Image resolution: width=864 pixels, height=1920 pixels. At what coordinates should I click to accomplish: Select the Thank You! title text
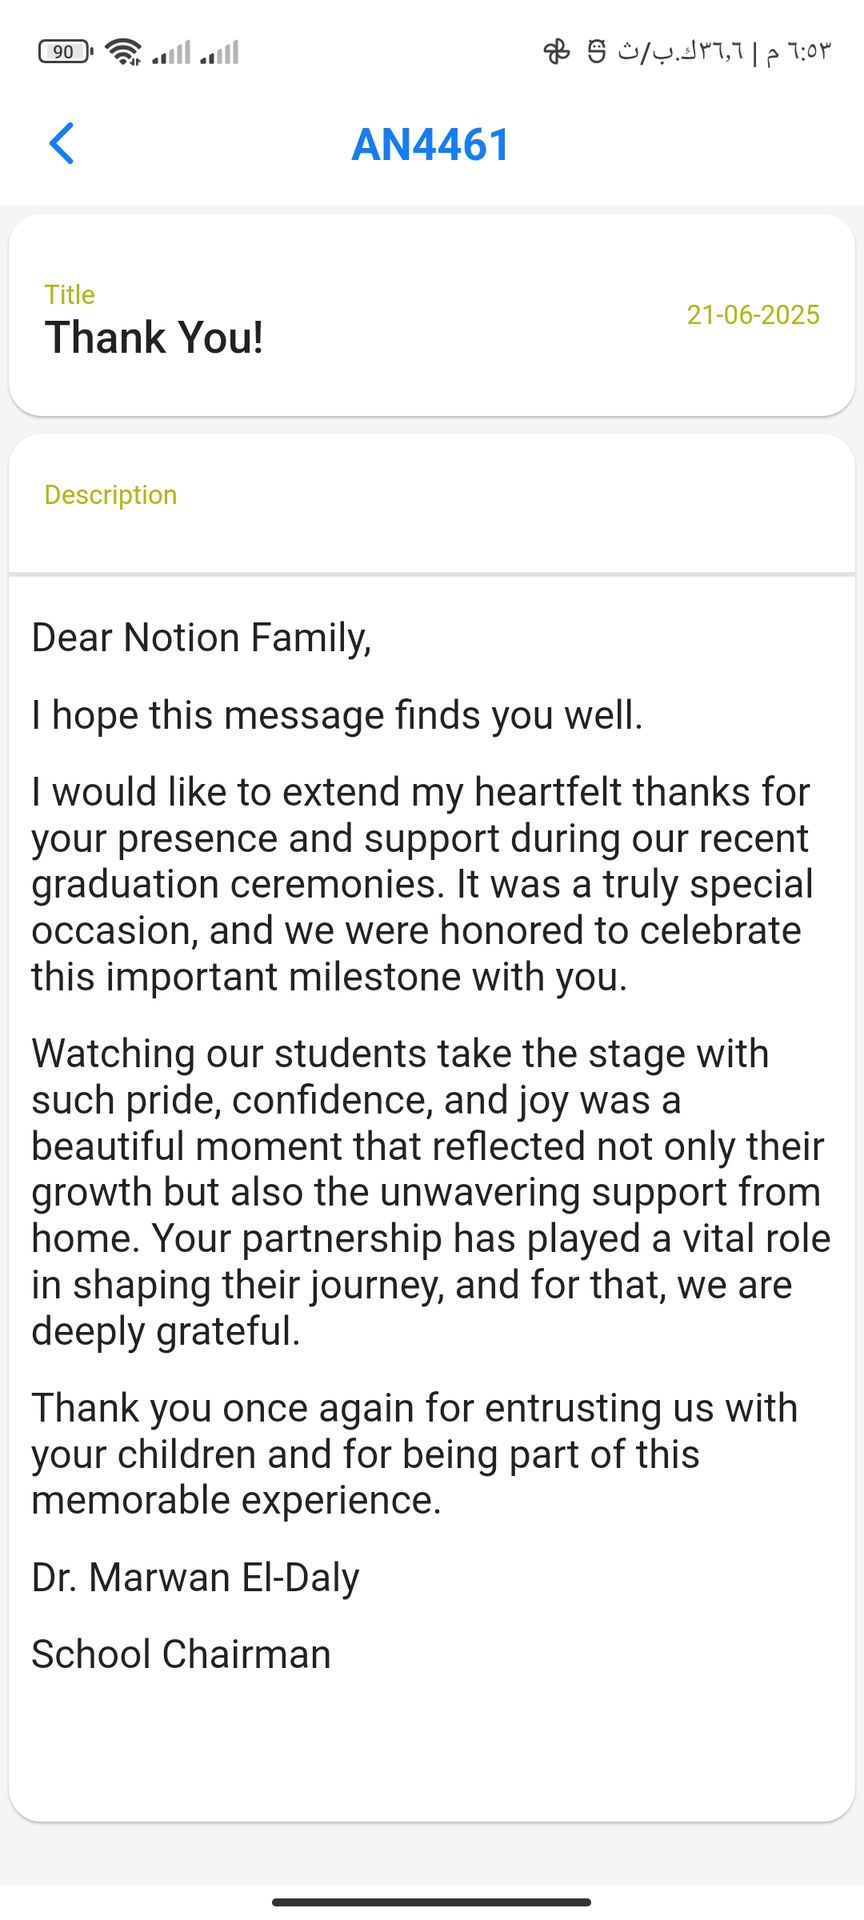click(x=154, y=337)
